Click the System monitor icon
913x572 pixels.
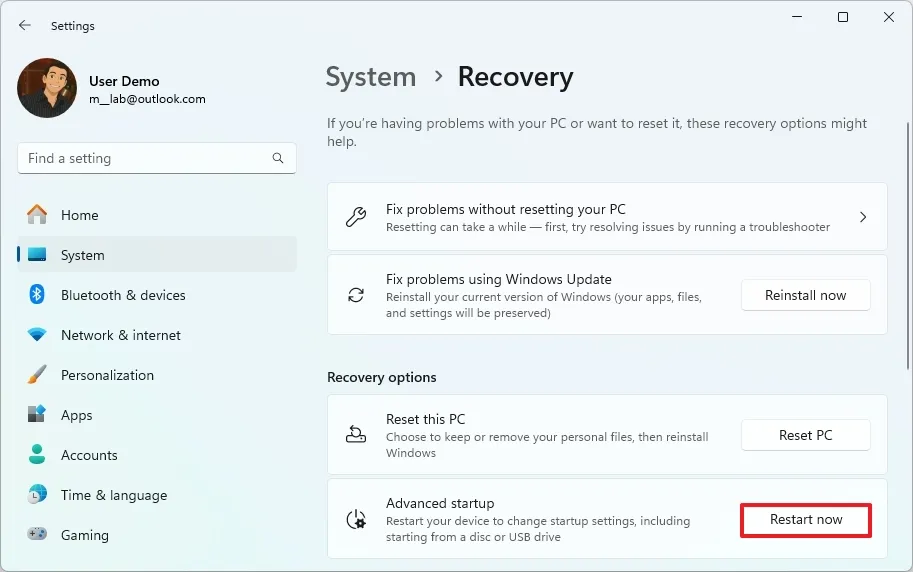37,255
